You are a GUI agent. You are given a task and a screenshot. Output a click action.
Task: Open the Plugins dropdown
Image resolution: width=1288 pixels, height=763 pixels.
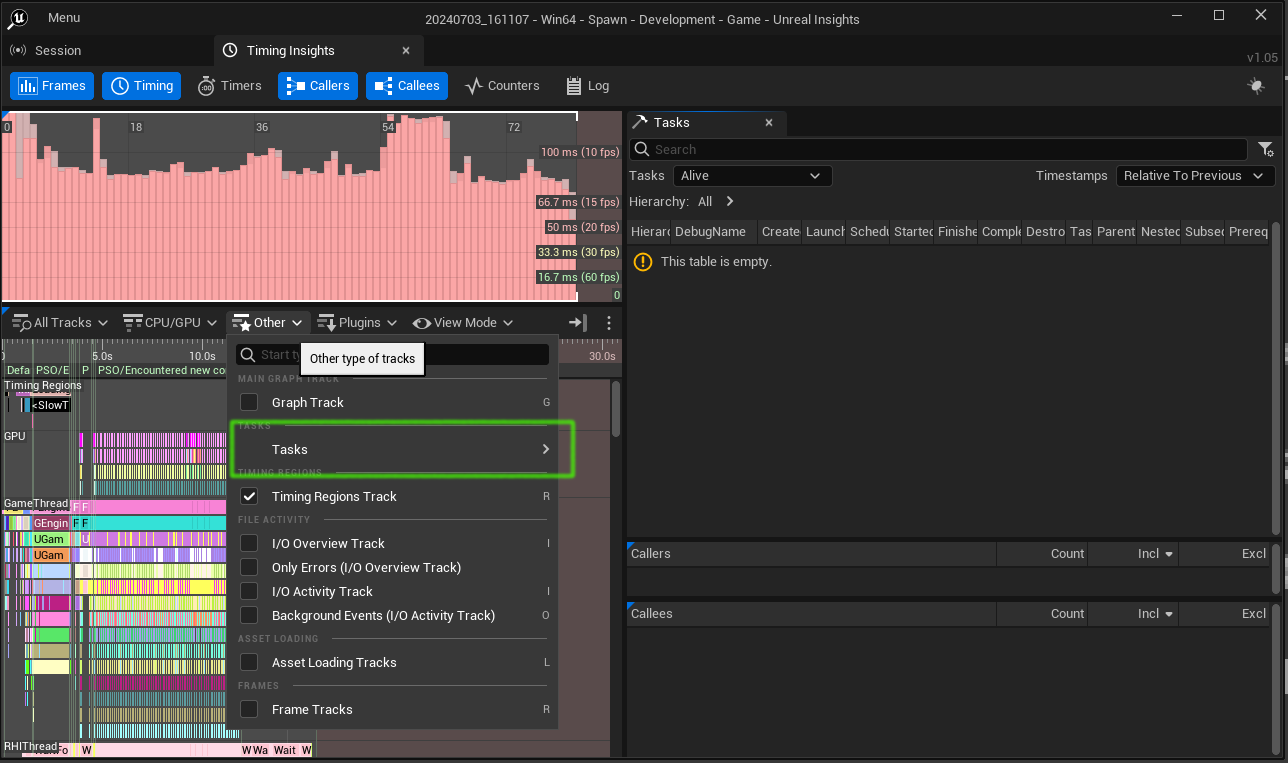click(x=357, y=322)
